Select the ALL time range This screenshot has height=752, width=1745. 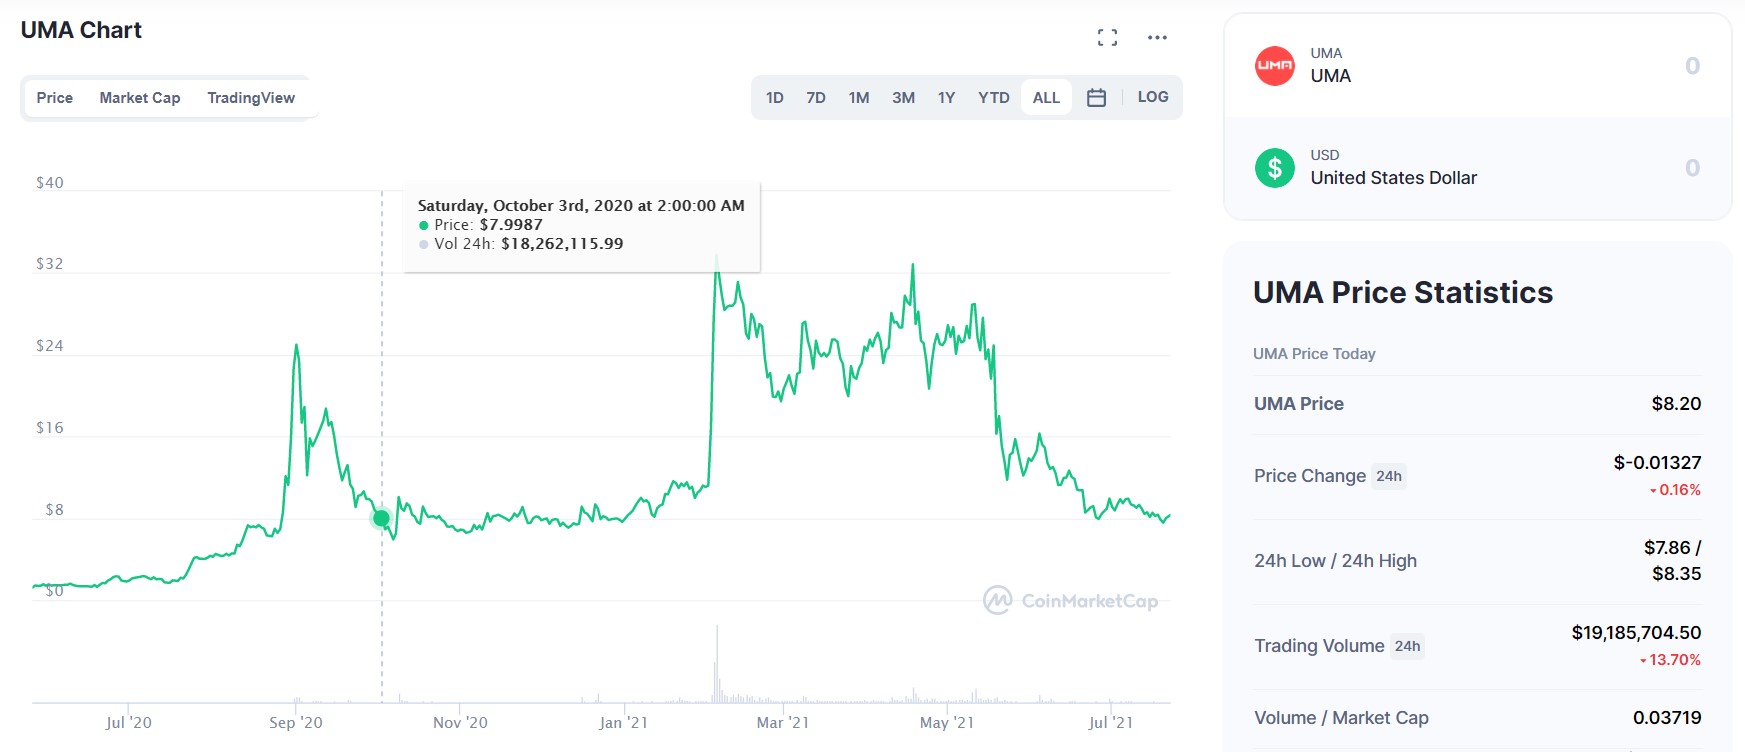click(1046, 98)
